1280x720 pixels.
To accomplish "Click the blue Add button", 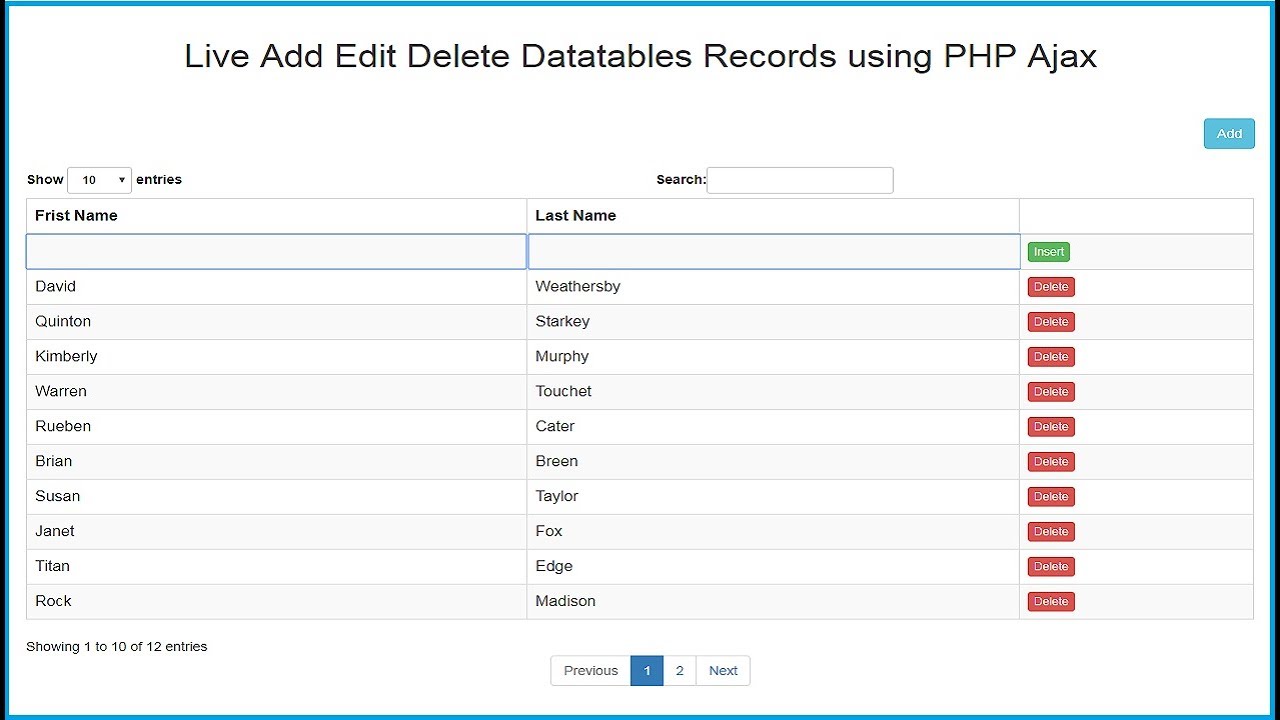I will click(x=1229, y=134).
